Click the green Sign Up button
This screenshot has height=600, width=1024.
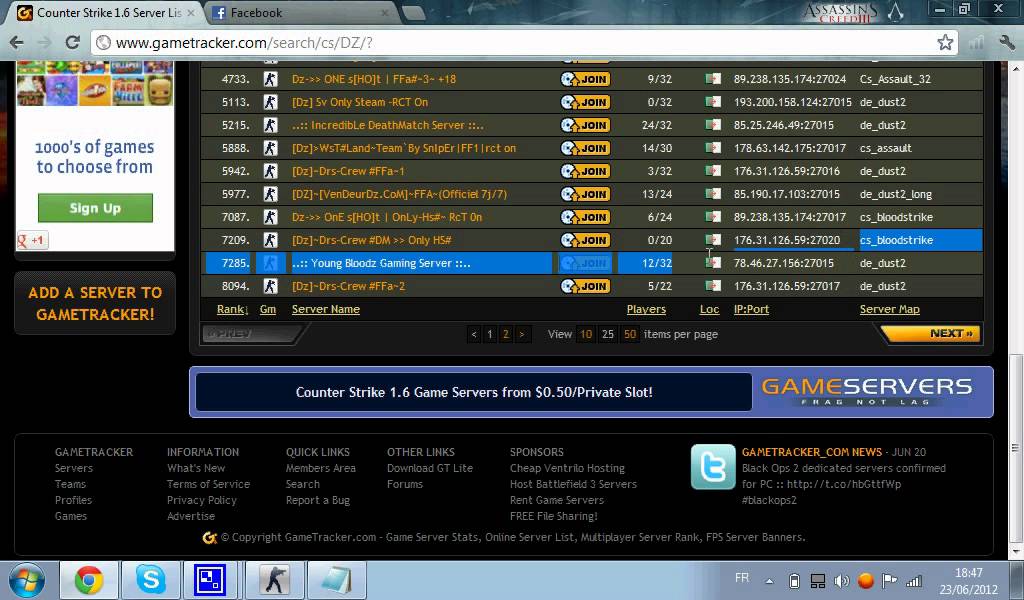[x=95, y=208]
